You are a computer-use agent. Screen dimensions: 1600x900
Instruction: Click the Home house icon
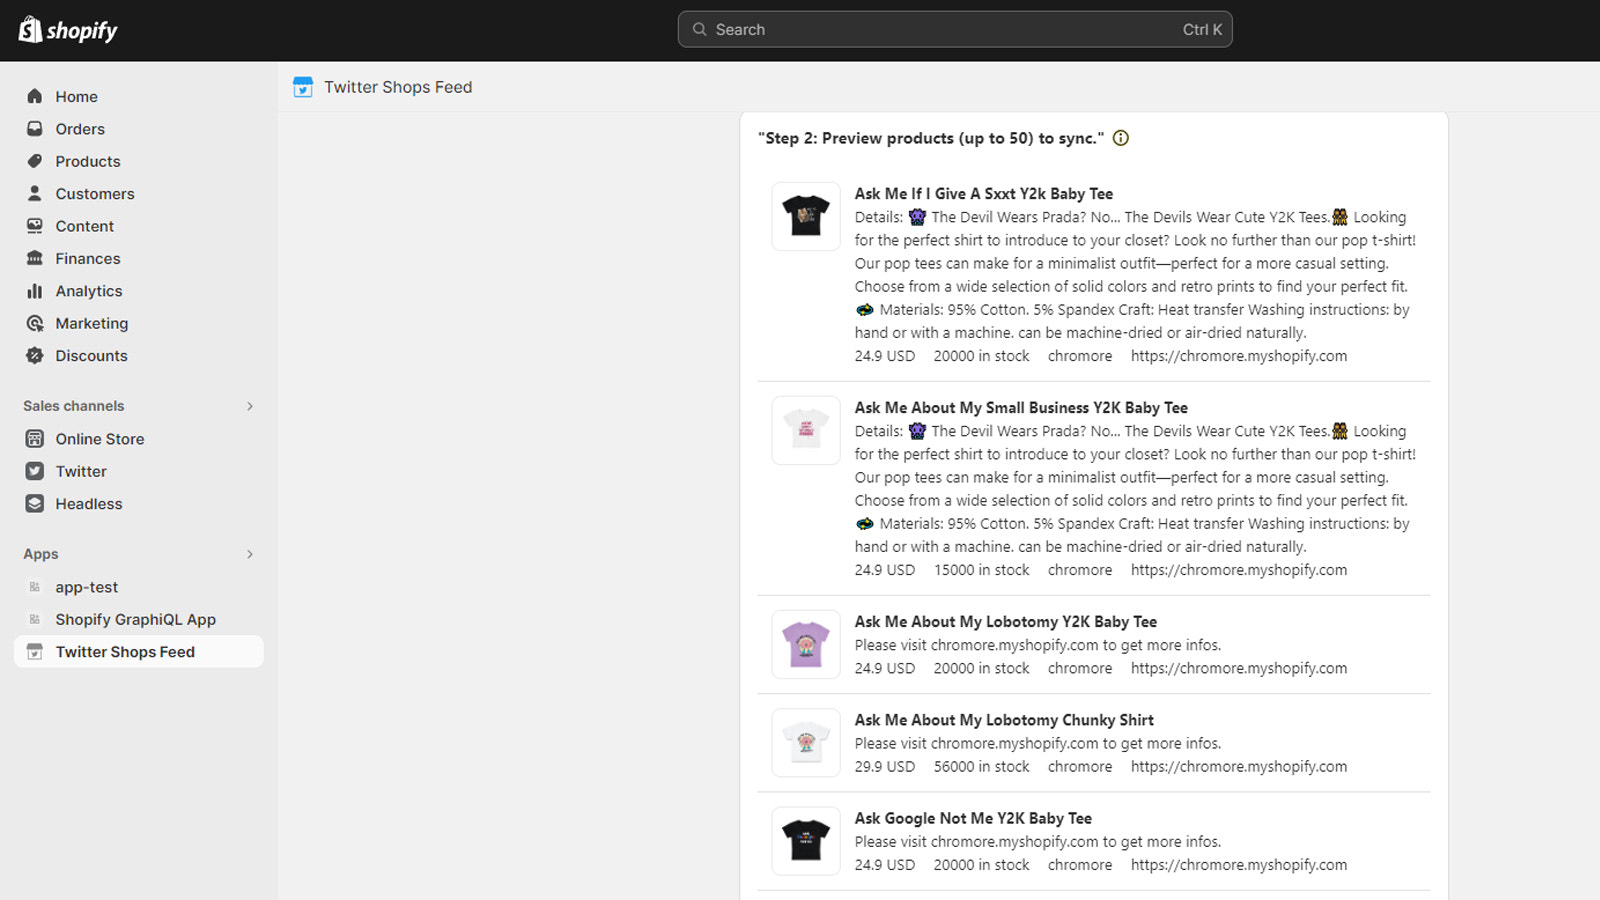[35, 96]
